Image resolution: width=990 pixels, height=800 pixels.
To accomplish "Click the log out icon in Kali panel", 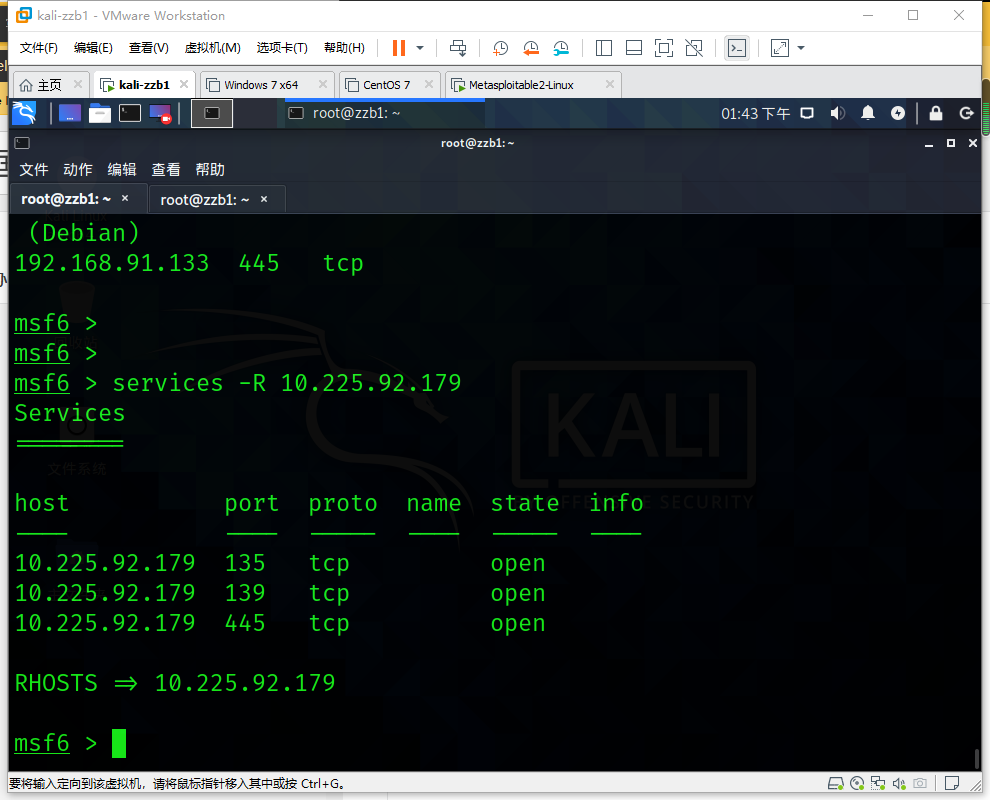I will (966, 113).
